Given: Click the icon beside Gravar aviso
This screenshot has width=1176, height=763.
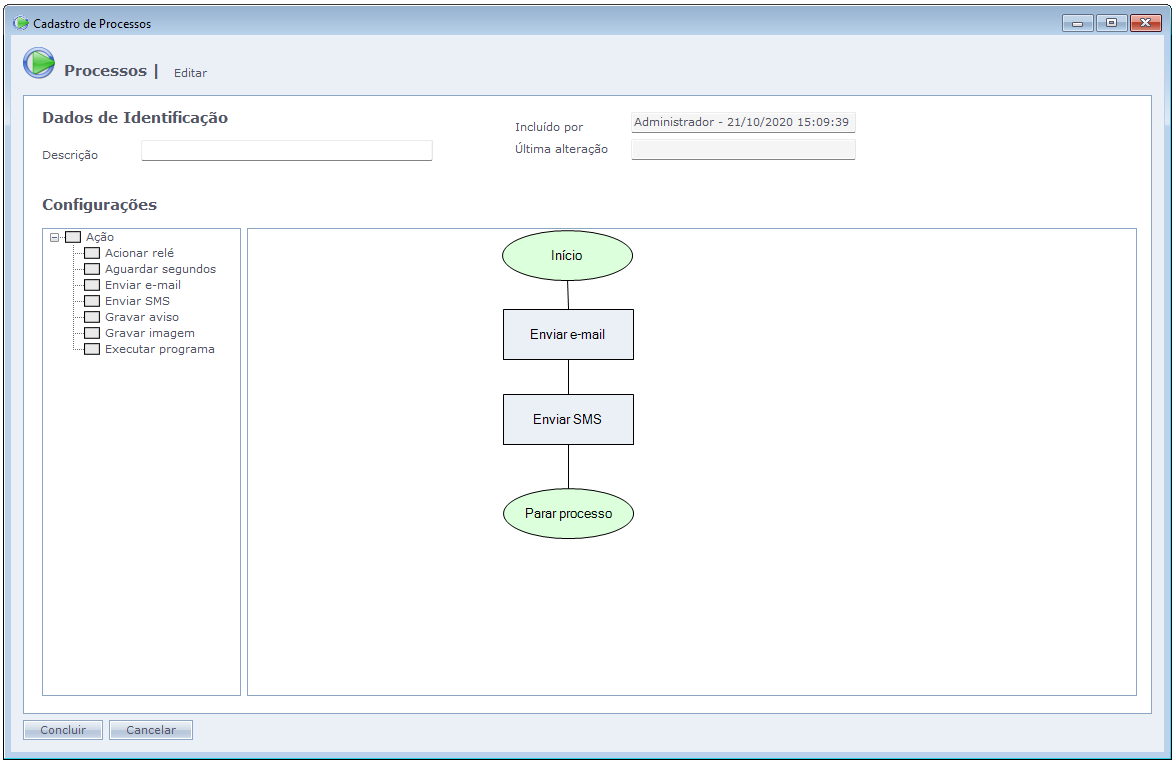Looking at the screenshot, I should pos(92,317).
